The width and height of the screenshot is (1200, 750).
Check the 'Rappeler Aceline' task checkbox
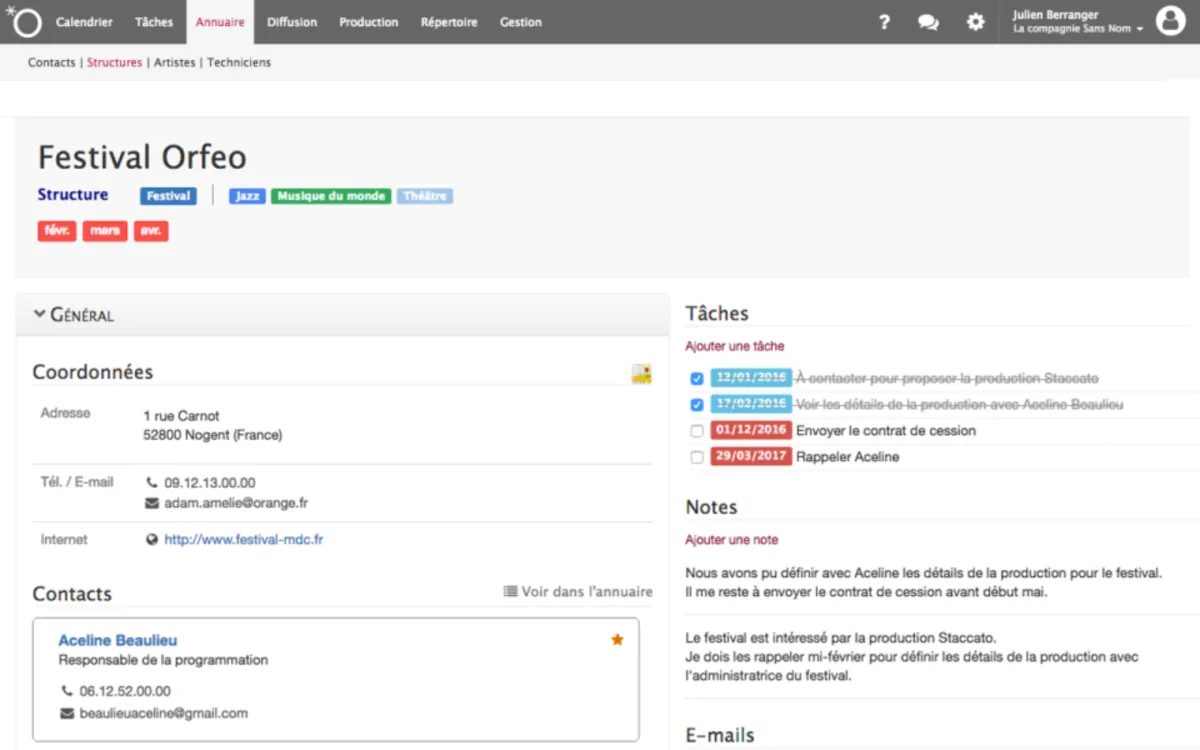click(x=697, y=457)
